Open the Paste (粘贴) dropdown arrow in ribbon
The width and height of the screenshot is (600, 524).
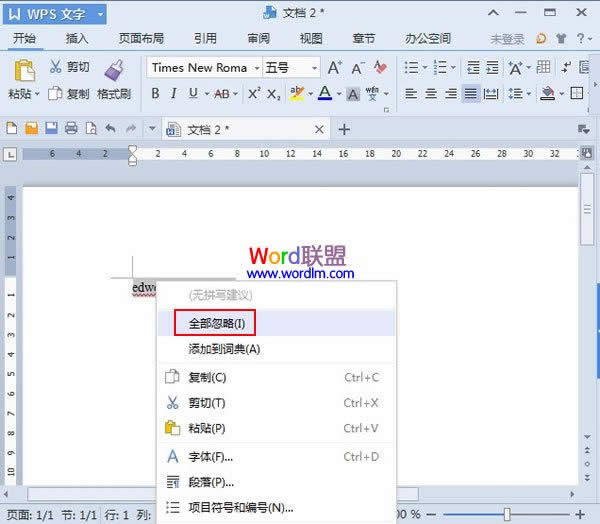tap(37, 94)
